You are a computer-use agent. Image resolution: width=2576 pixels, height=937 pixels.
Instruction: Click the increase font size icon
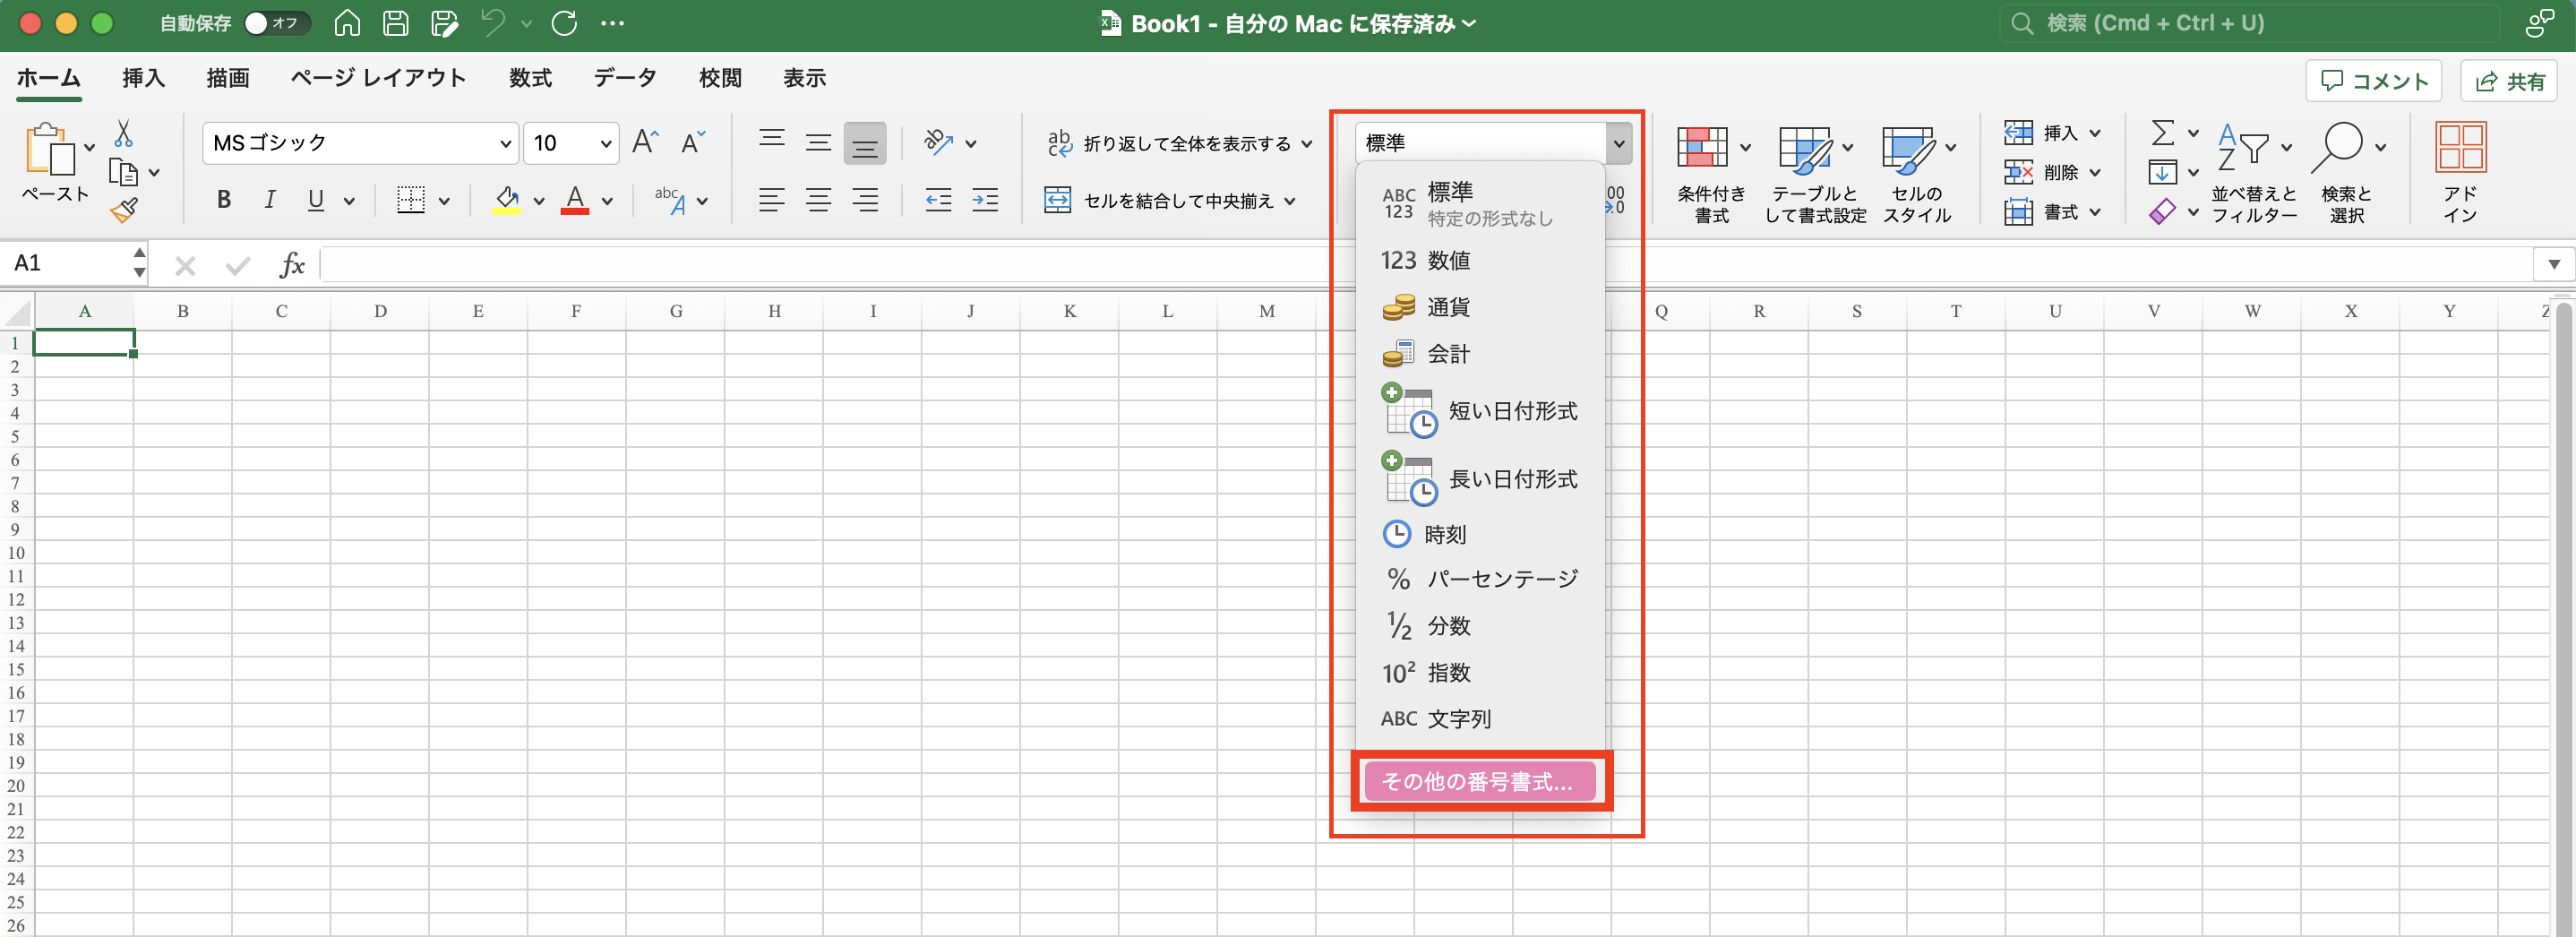click(645, 143)
